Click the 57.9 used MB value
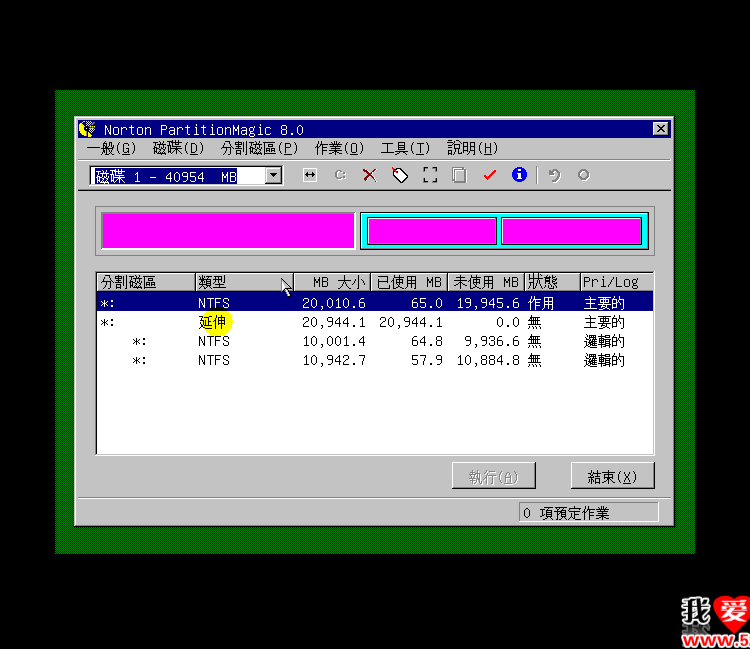 [x=427, y=361]
